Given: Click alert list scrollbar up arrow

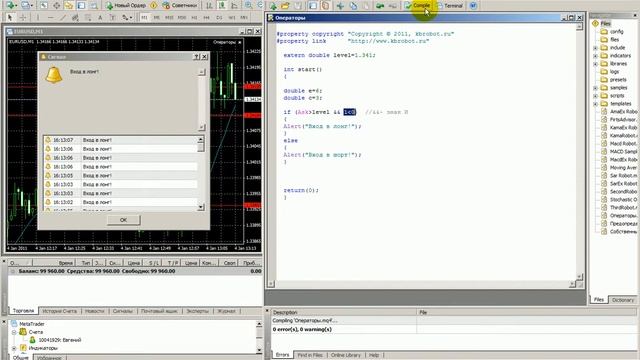Looking at the screenshot, I should click(200, 140).
